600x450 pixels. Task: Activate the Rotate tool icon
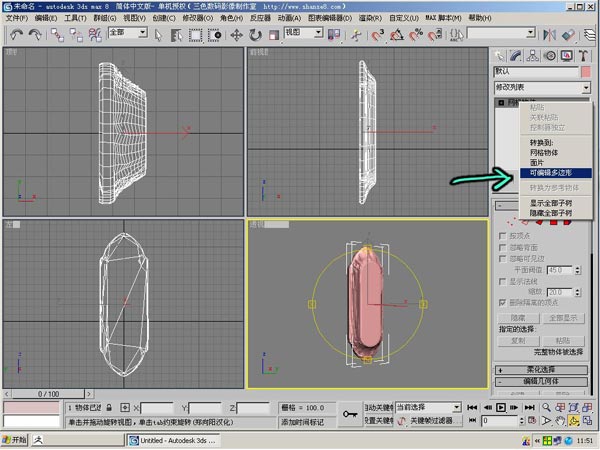255,35
